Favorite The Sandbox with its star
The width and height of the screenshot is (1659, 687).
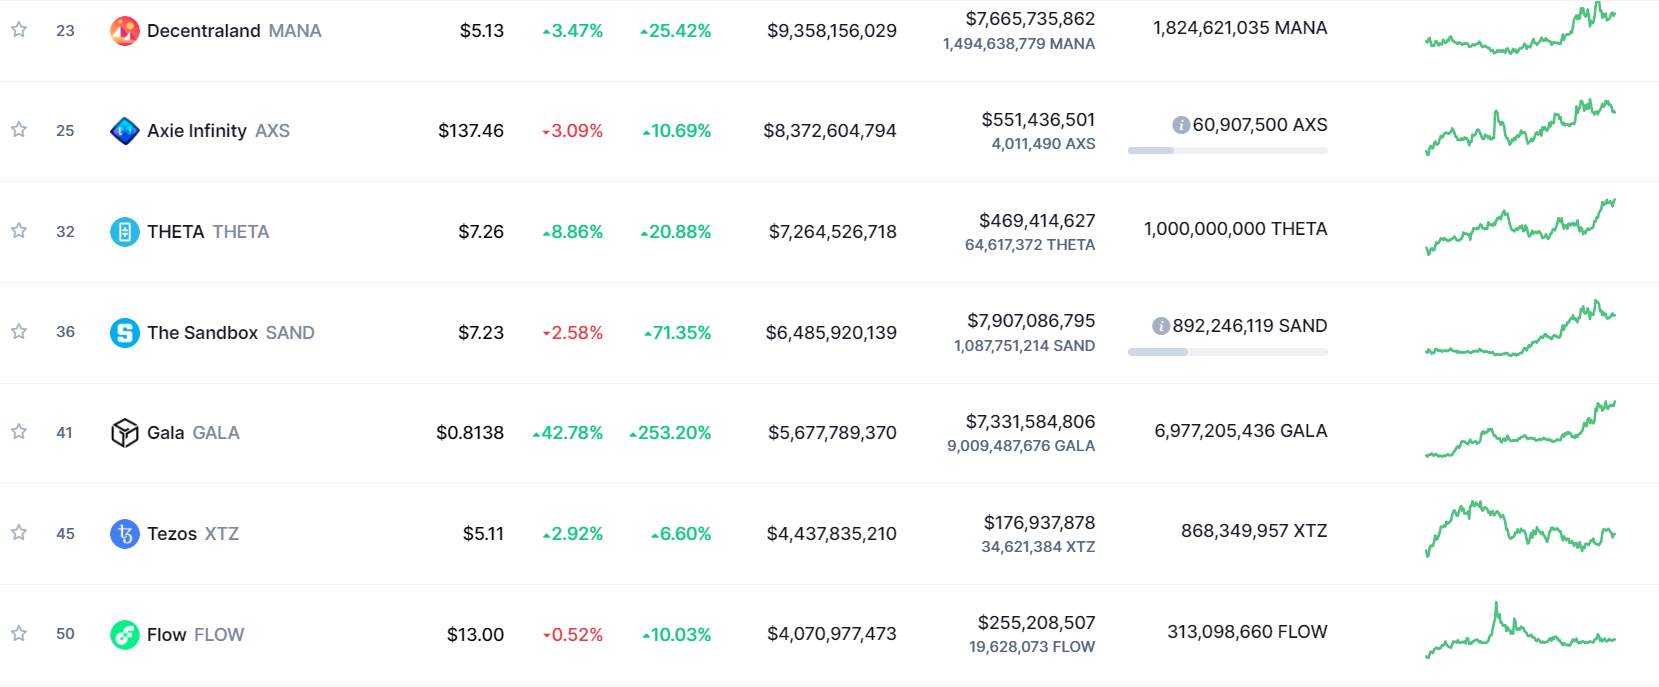(19, 332)
